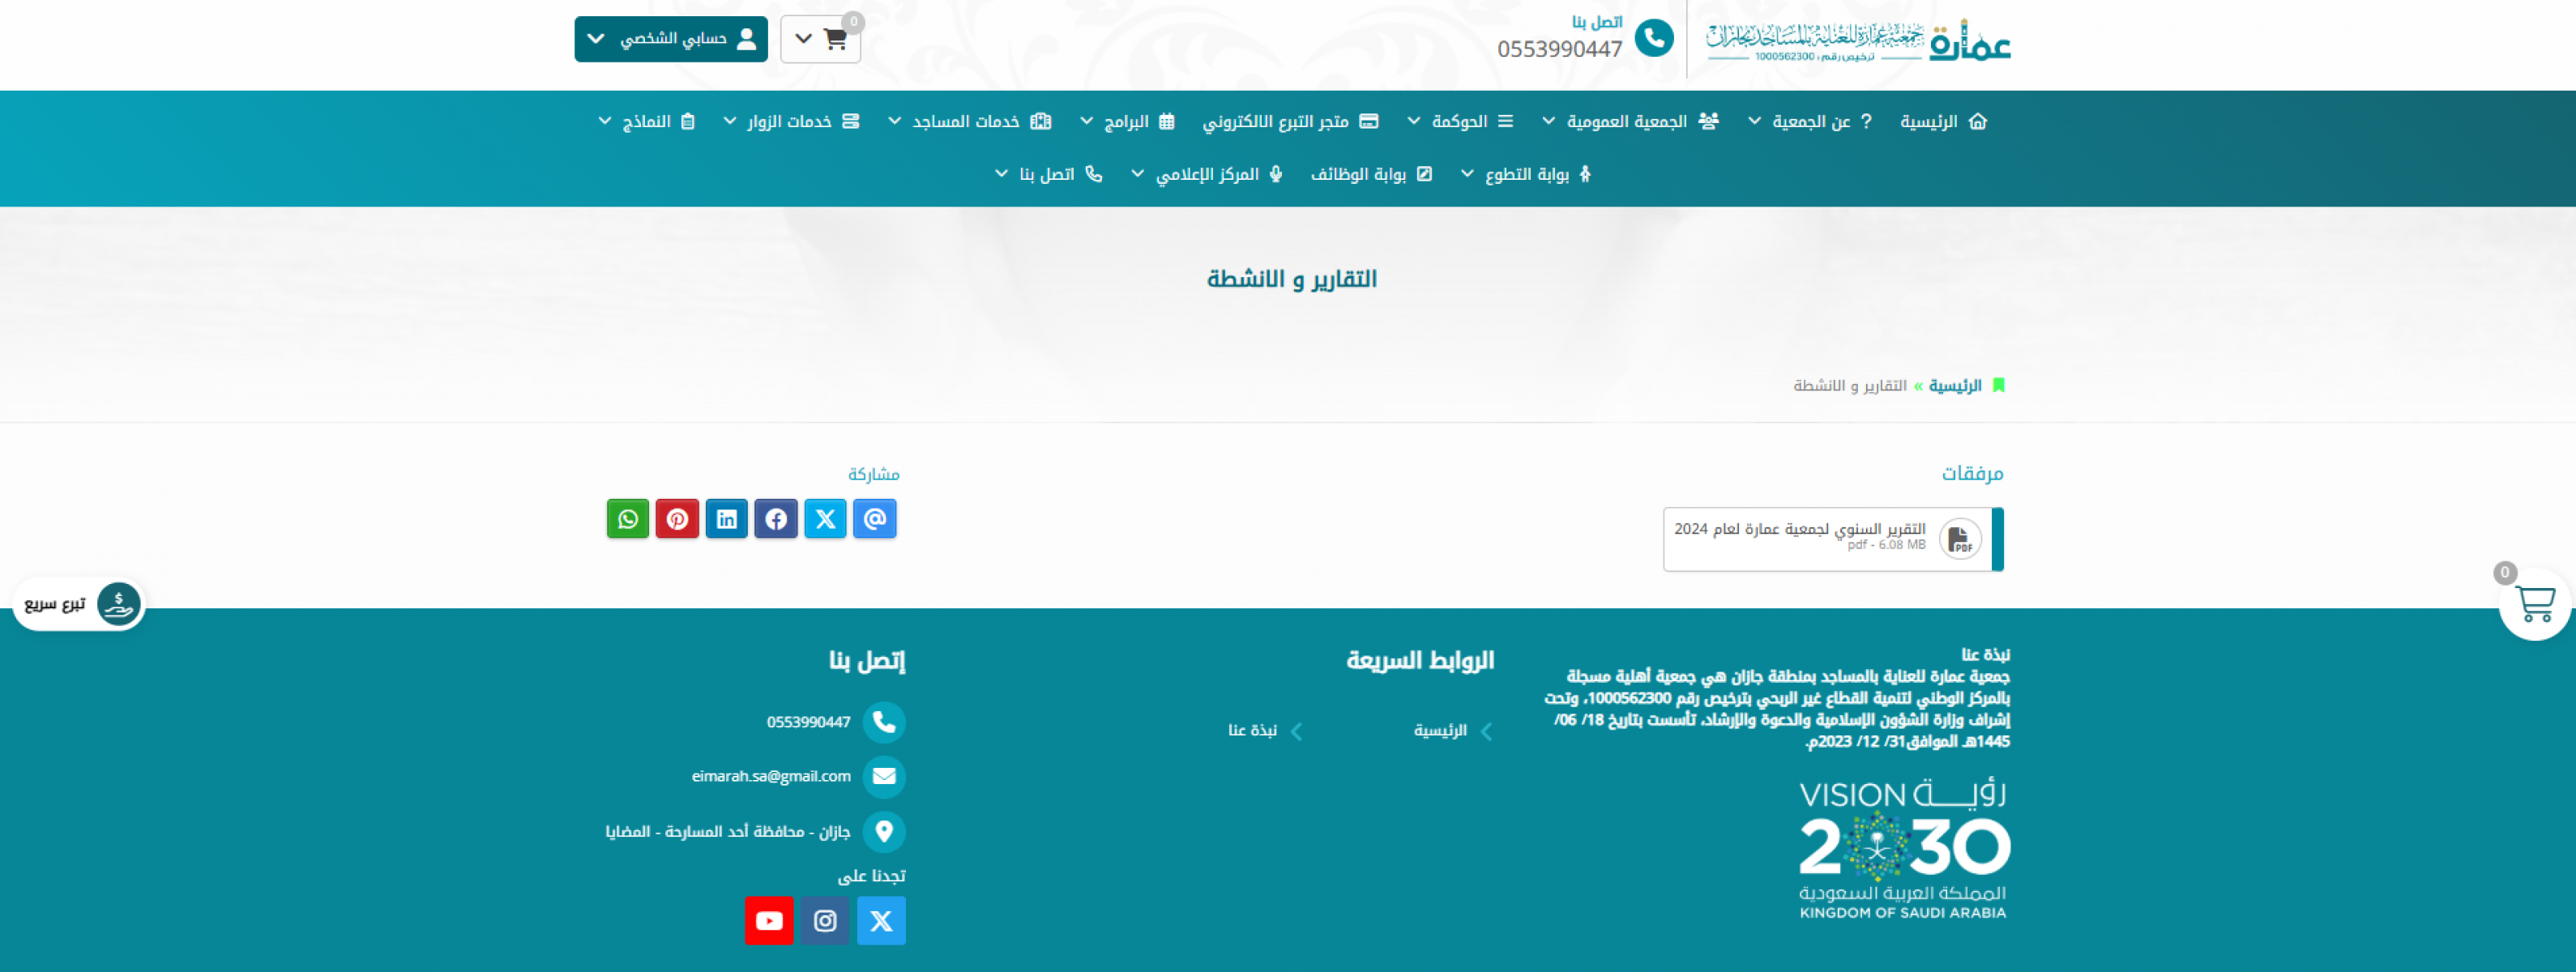Share page via WhatsApp icon

[628, 519]
